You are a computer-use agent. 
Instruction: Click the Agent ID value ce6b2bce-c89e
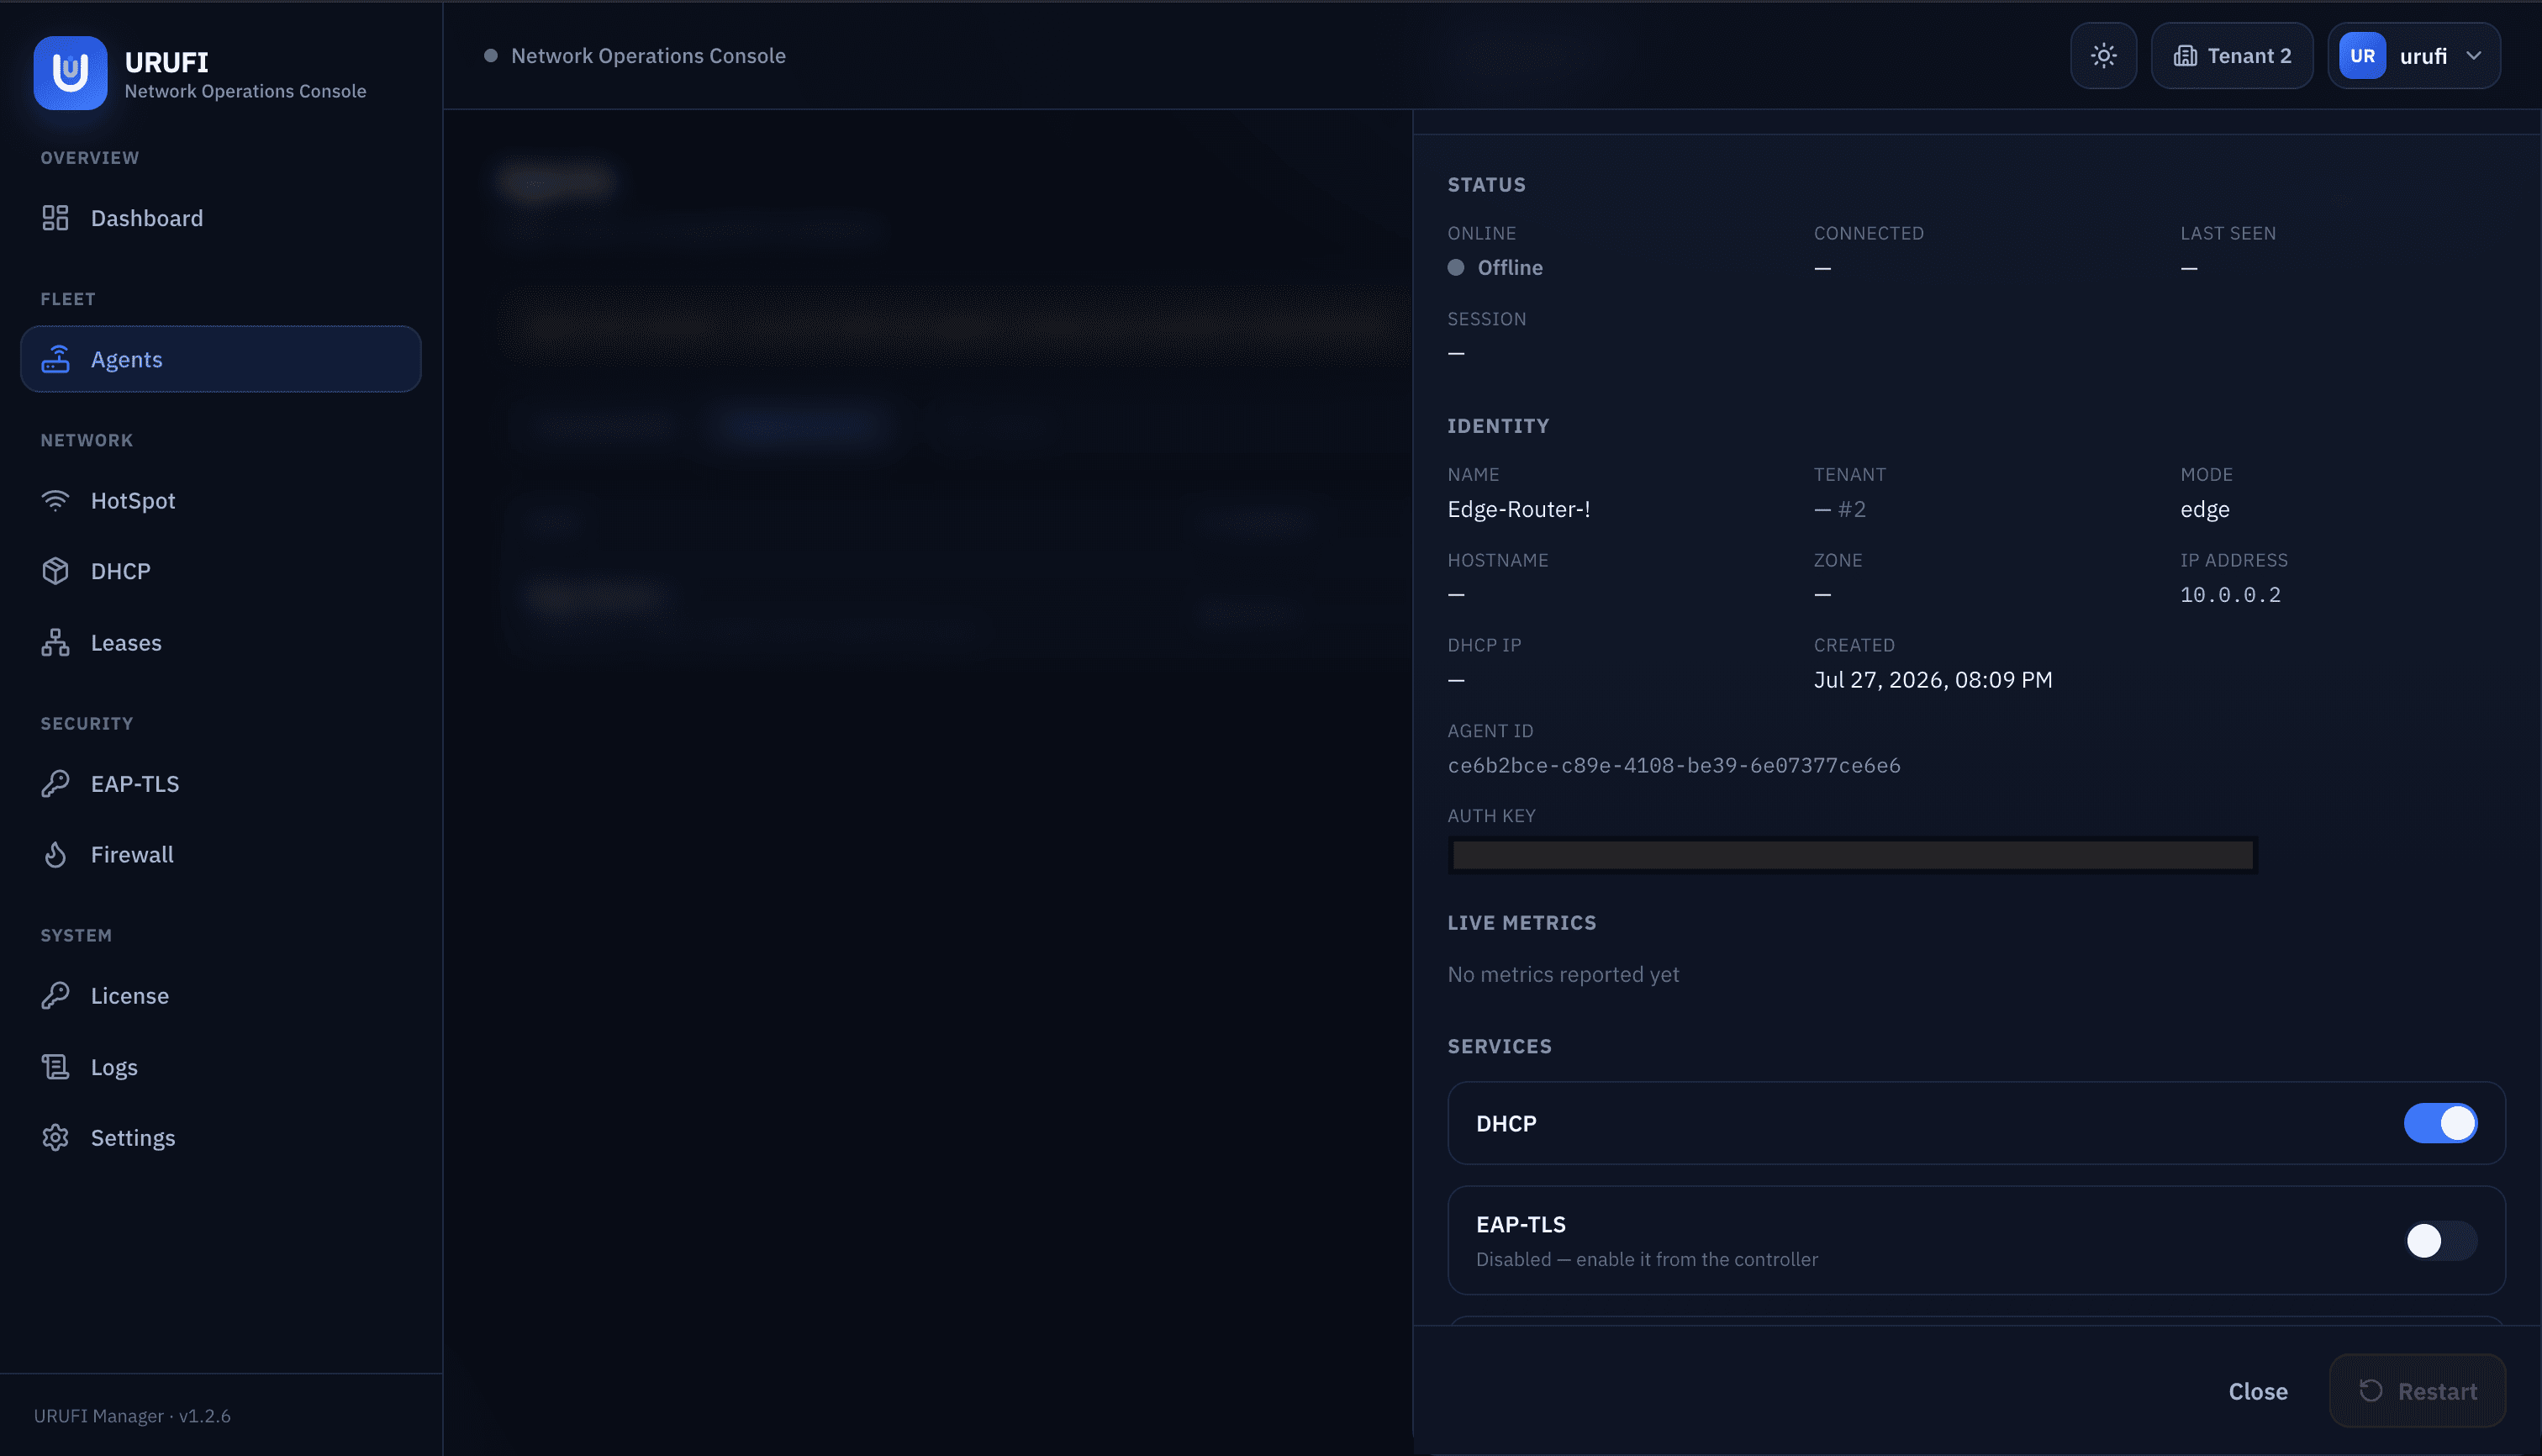tap(1673, 765)
